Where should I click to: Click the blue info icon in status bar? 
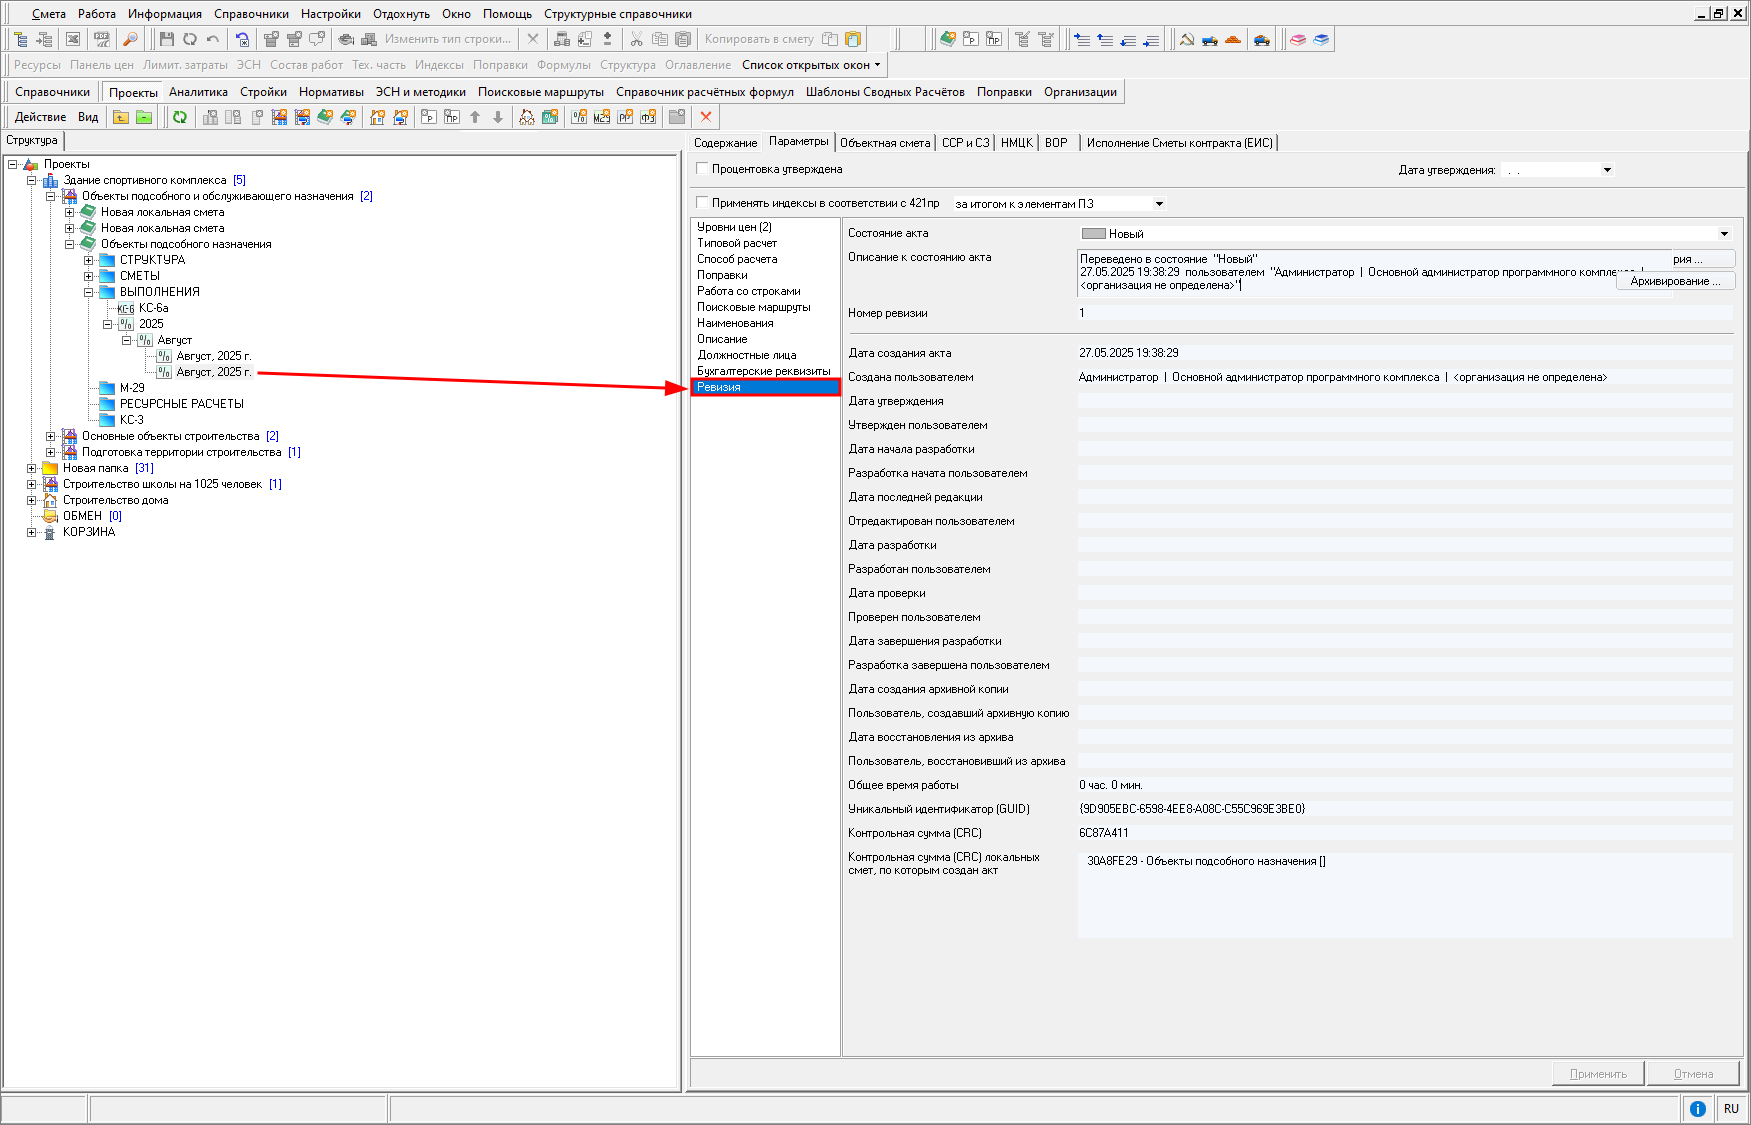pos(1697,1108)
